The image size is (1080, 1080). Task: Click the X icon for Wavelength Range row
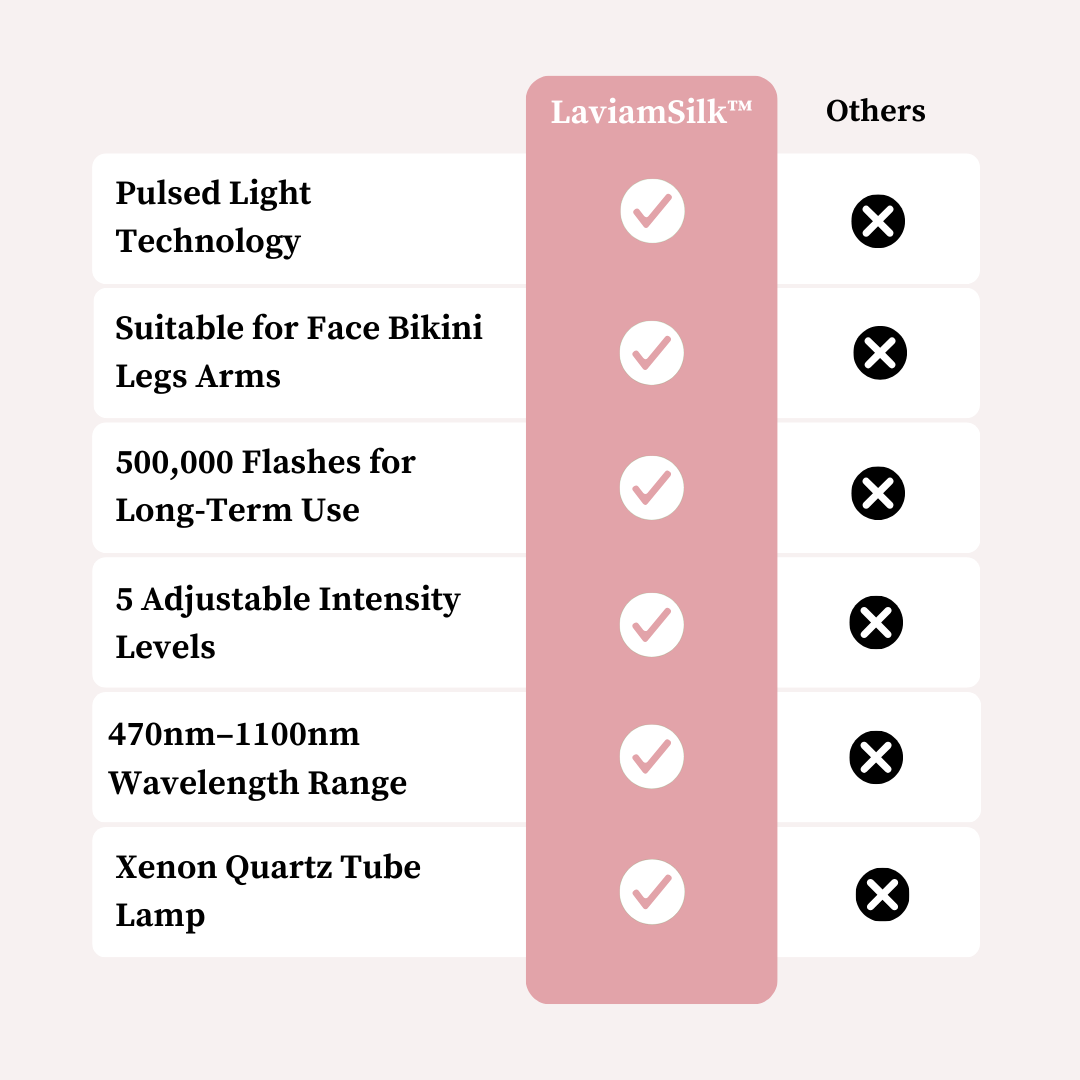coord(876,757)
